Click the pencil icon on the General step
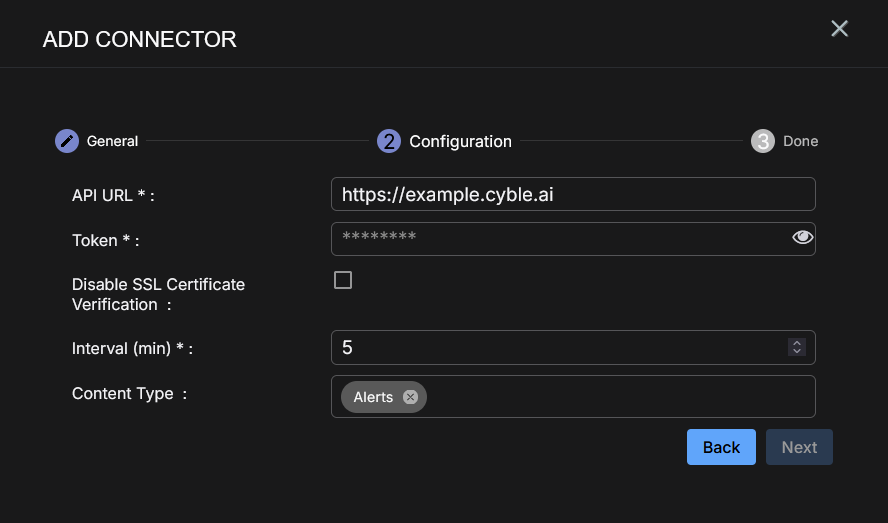Viewport: 888px width, 523px height. point(67,141)
